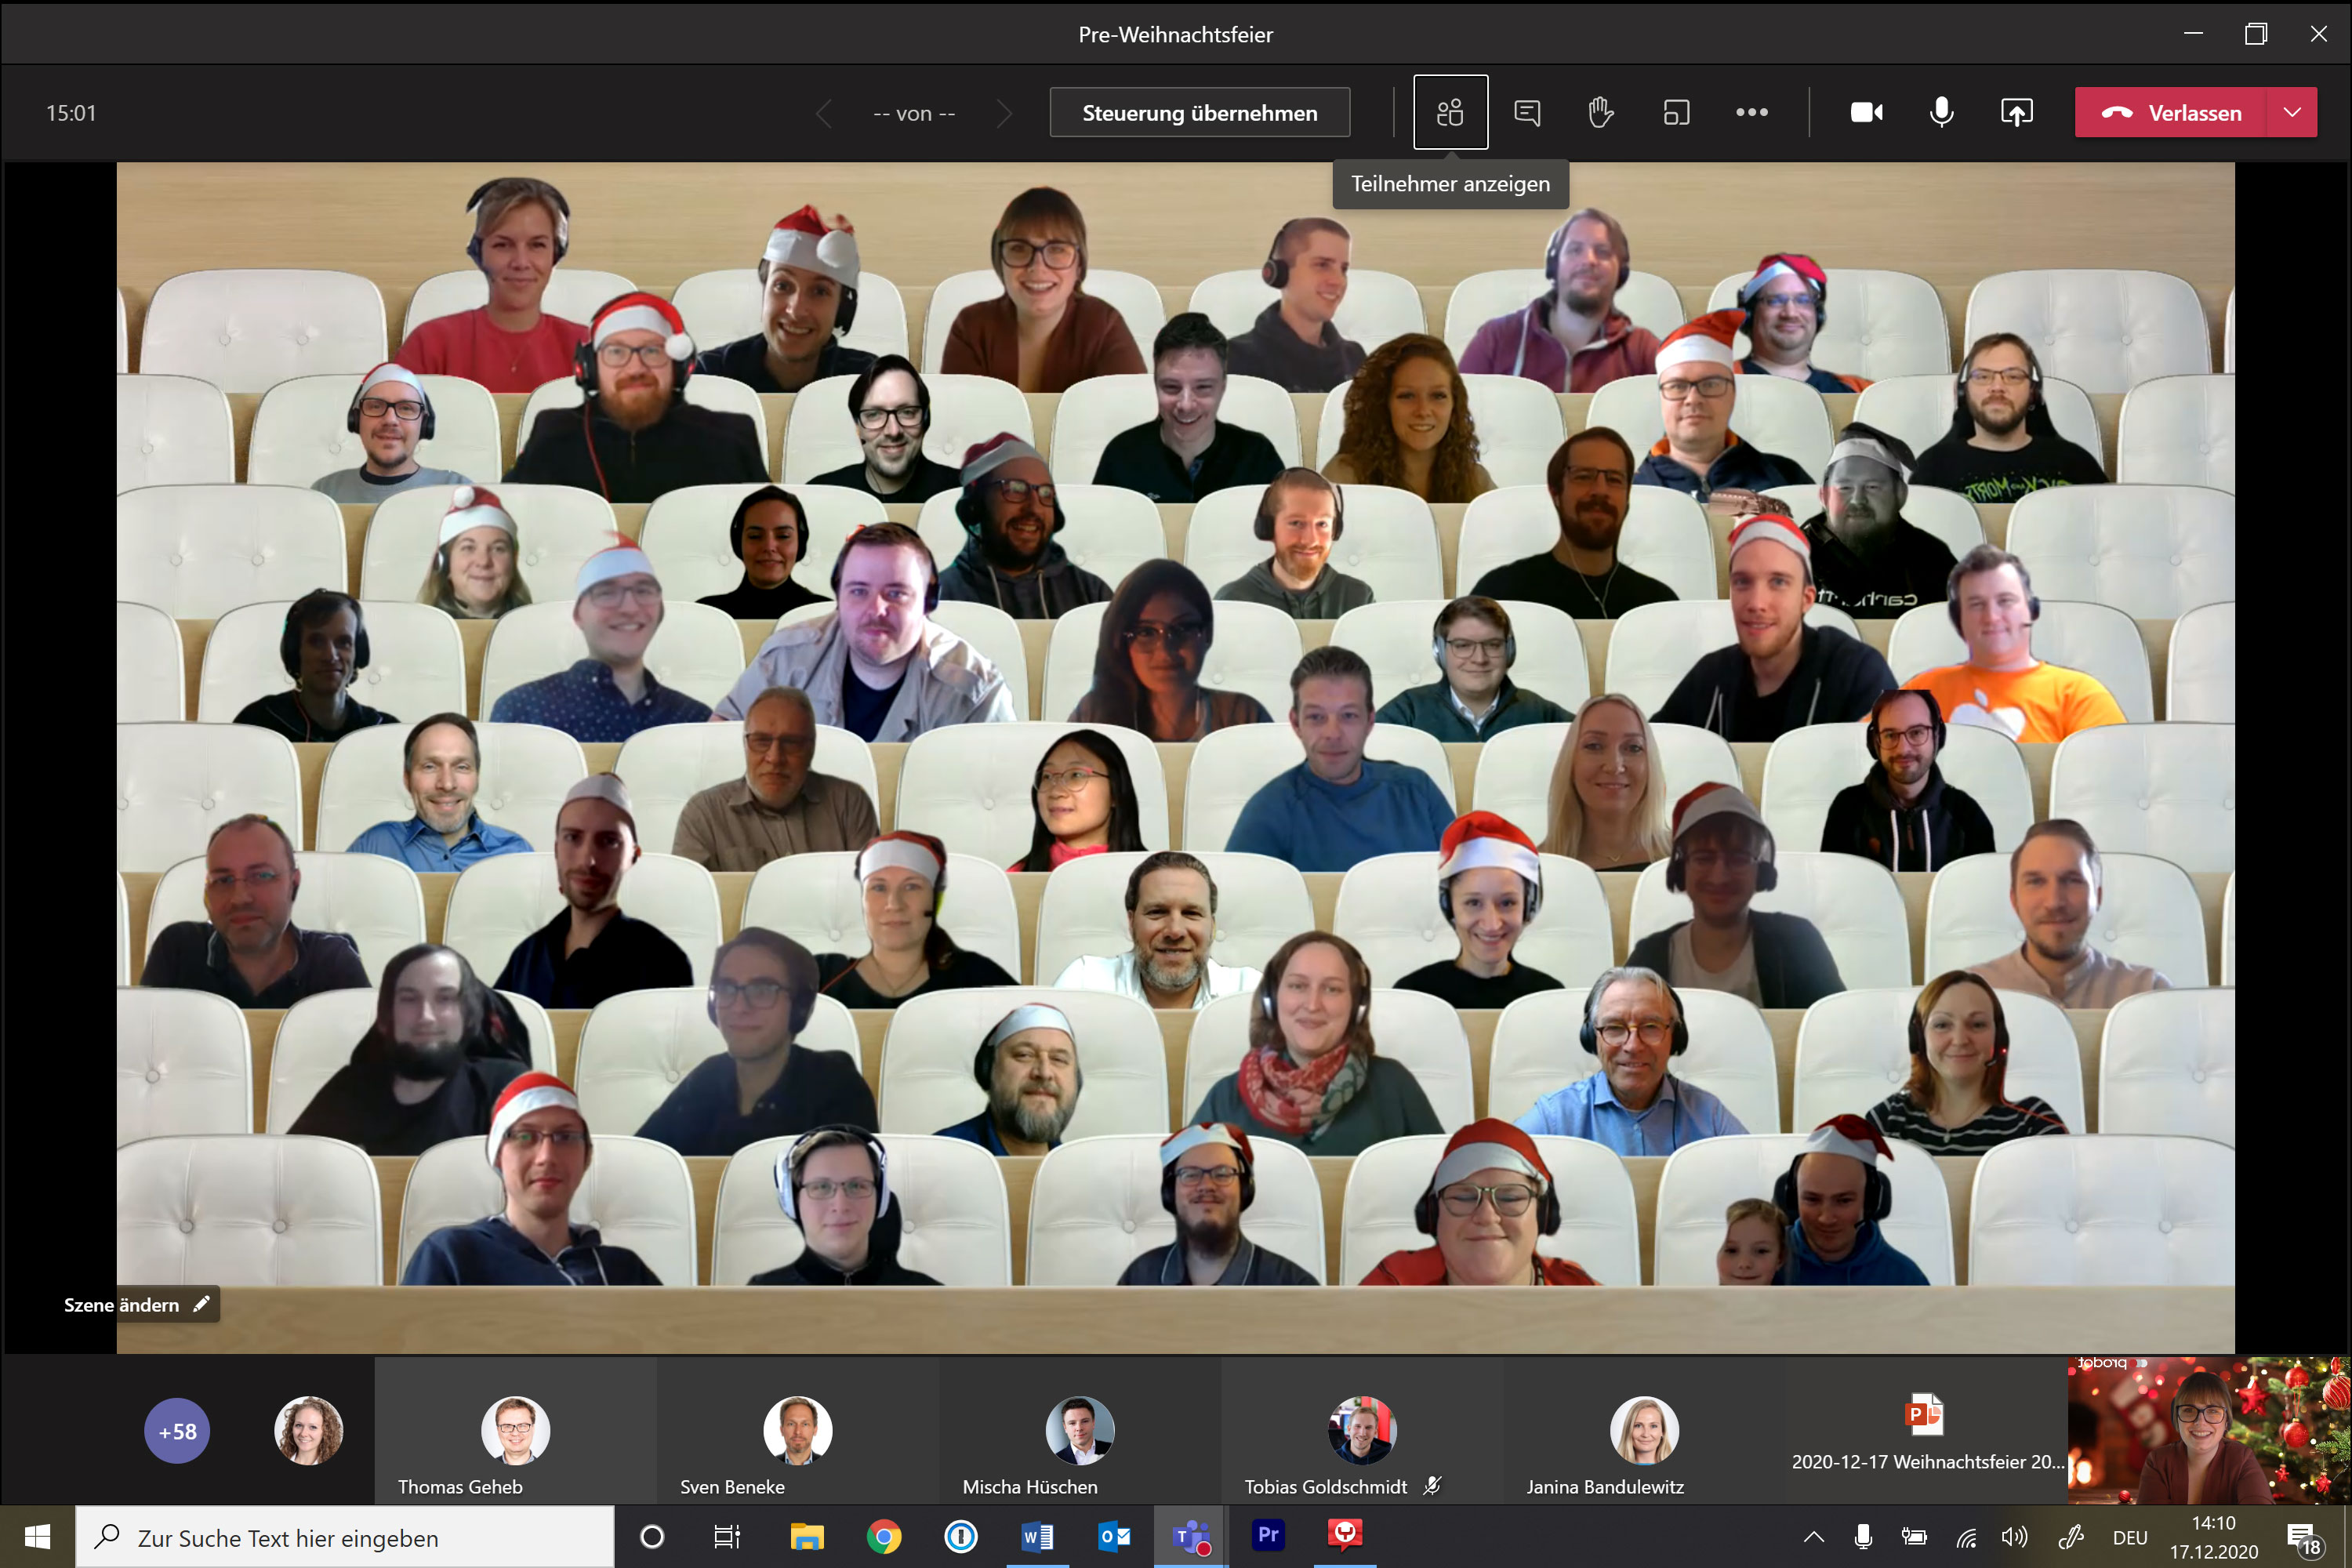Click the Verlassen leave button
Image resolution: width=2352 pixels, height=1568 pixels.
(2171, 112)
